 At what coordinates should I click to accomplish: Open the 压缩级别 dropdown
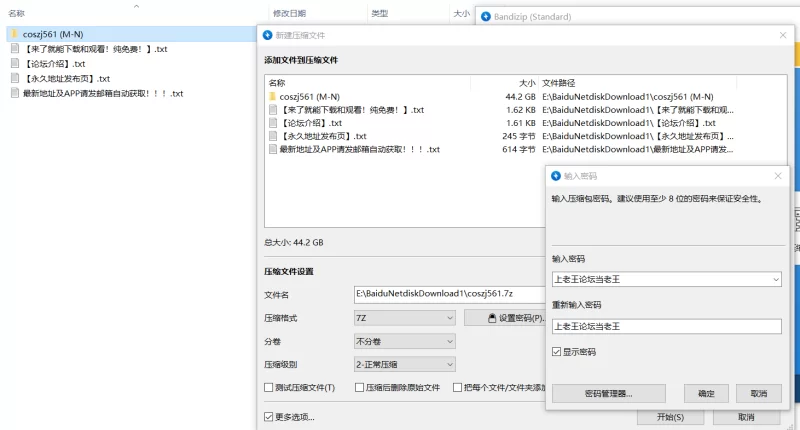point(404,365)
